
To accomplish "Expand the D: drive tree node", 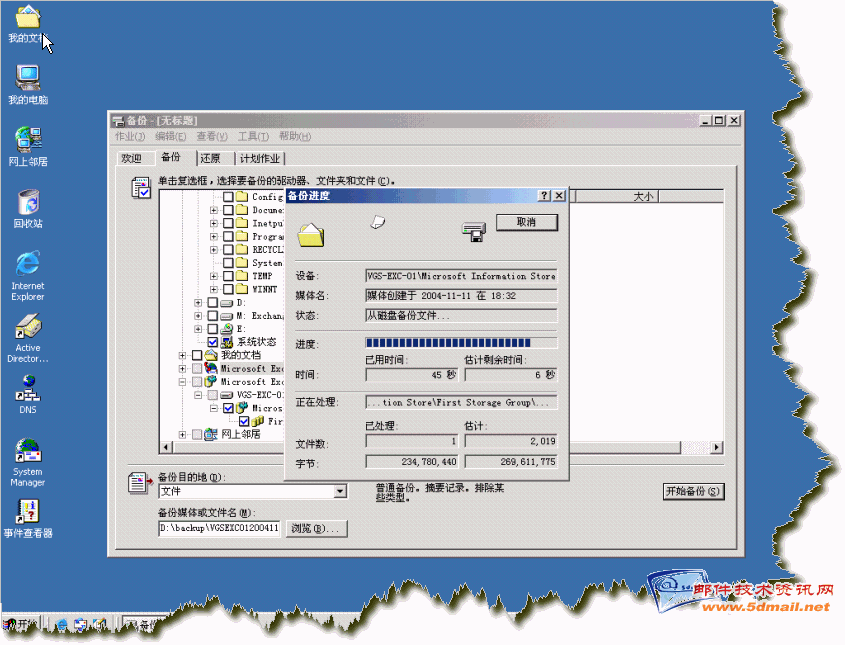I will [198, 302].
